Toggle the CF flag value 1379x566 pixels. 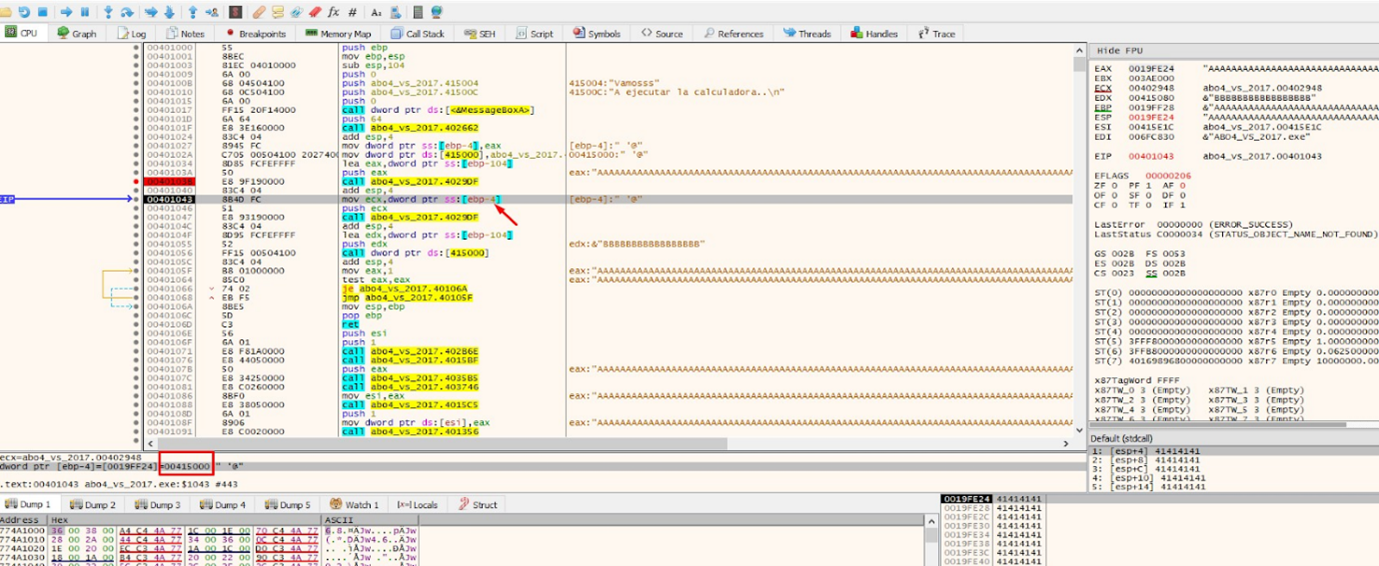1115,204
